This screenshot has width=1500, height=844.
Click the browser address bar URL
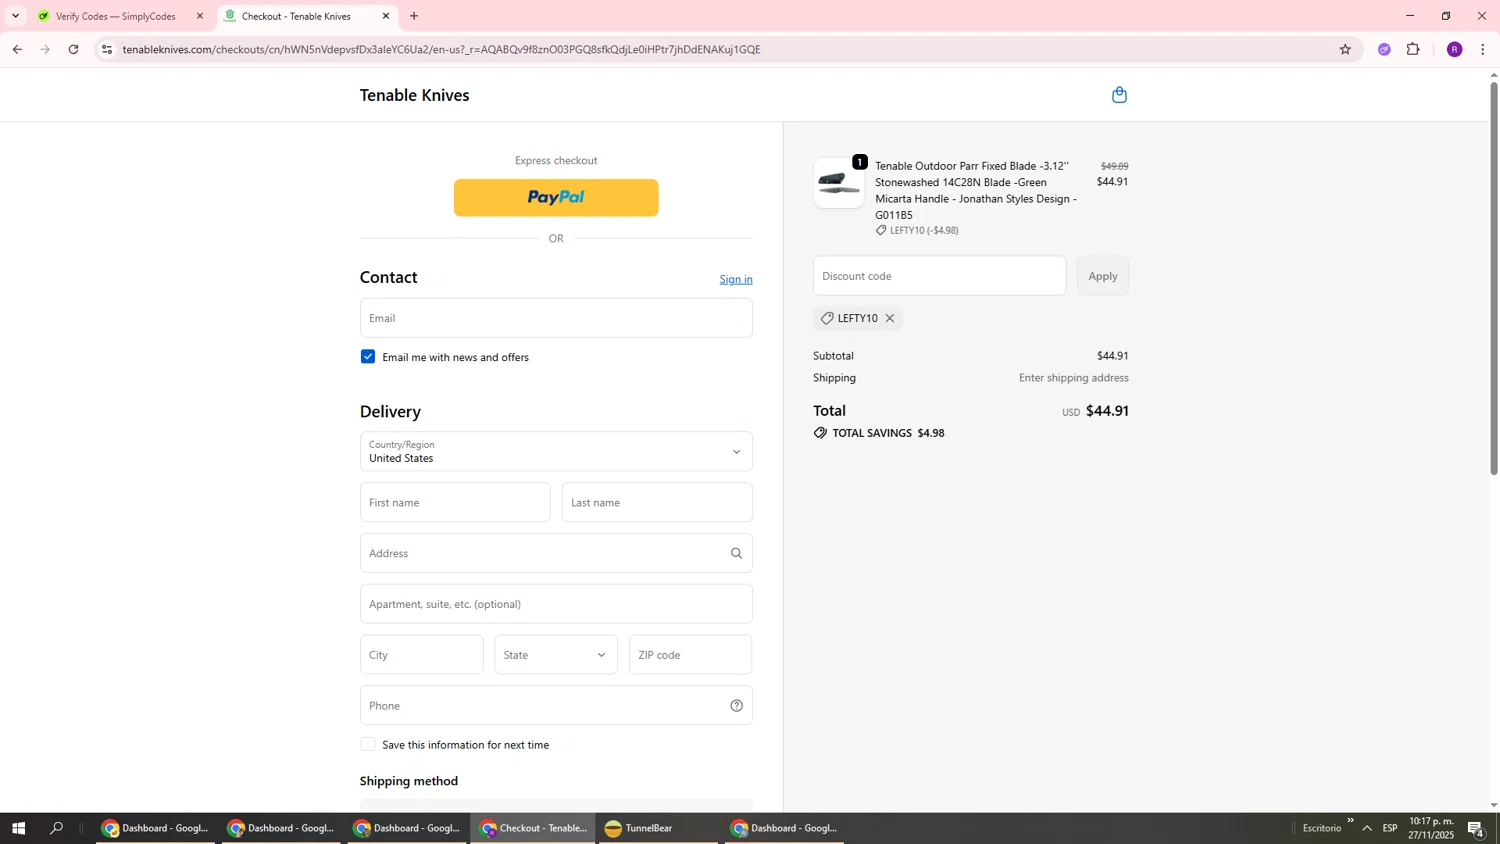[441, 49]
